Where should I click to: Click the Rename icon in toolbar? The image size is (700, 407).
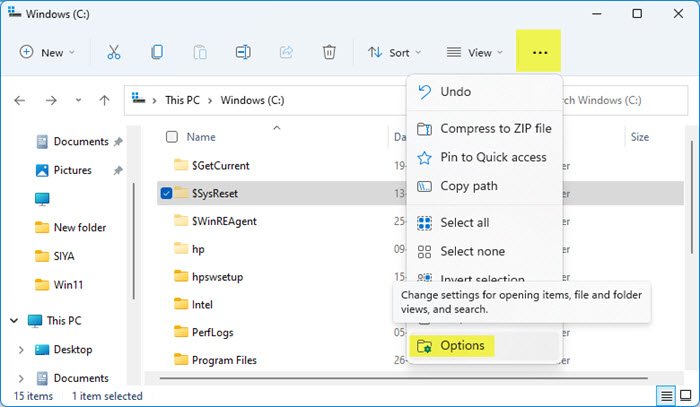click(243, 52)
